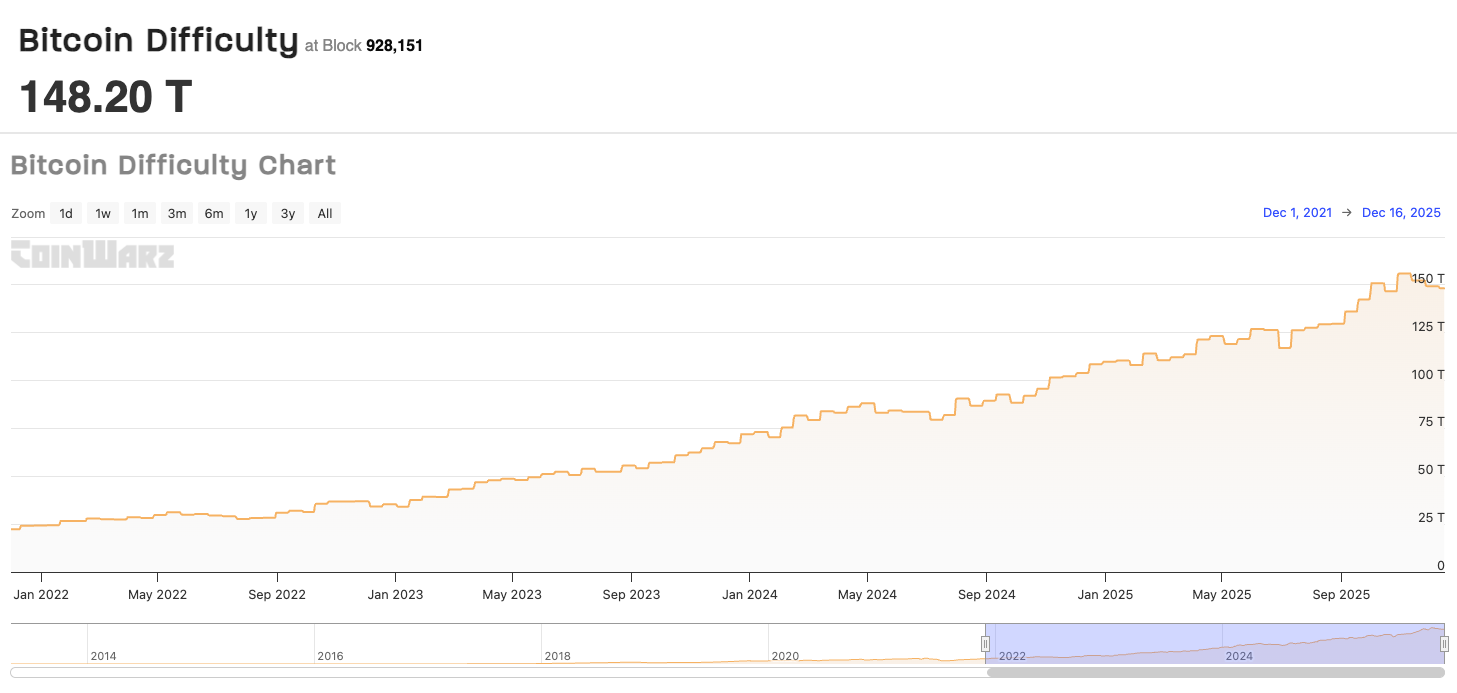Viewport: 1457px width, 693px height.
Task: Click the shaded navigator selection near 2024
Action: [1238, 644]
